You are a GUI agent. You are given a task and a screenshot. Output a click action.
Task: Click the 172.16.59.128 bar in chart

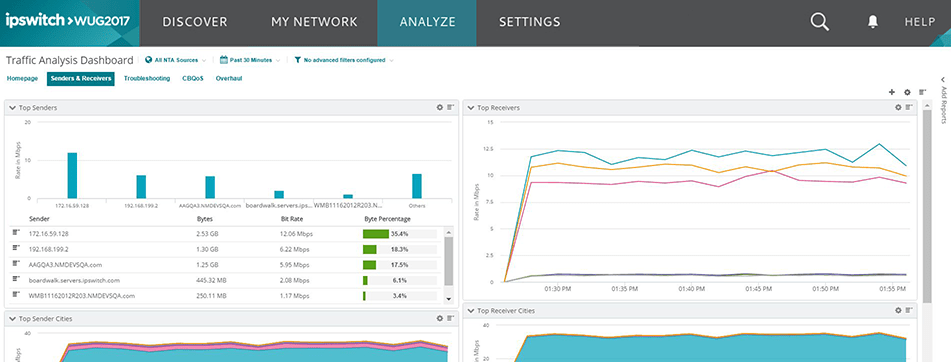click(72, 175)
